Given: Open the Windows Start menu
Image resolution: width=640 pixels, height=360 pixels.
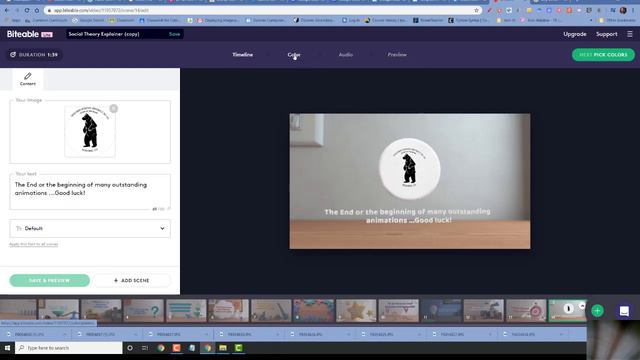Looking at the screenshot, I should 7,348.
